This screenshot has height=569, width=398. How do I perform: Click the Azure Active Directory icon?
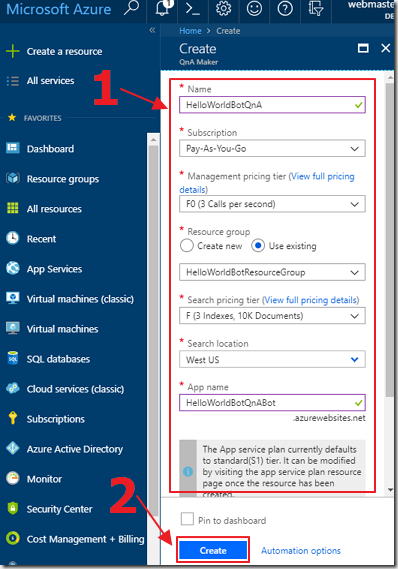(13, 448)
